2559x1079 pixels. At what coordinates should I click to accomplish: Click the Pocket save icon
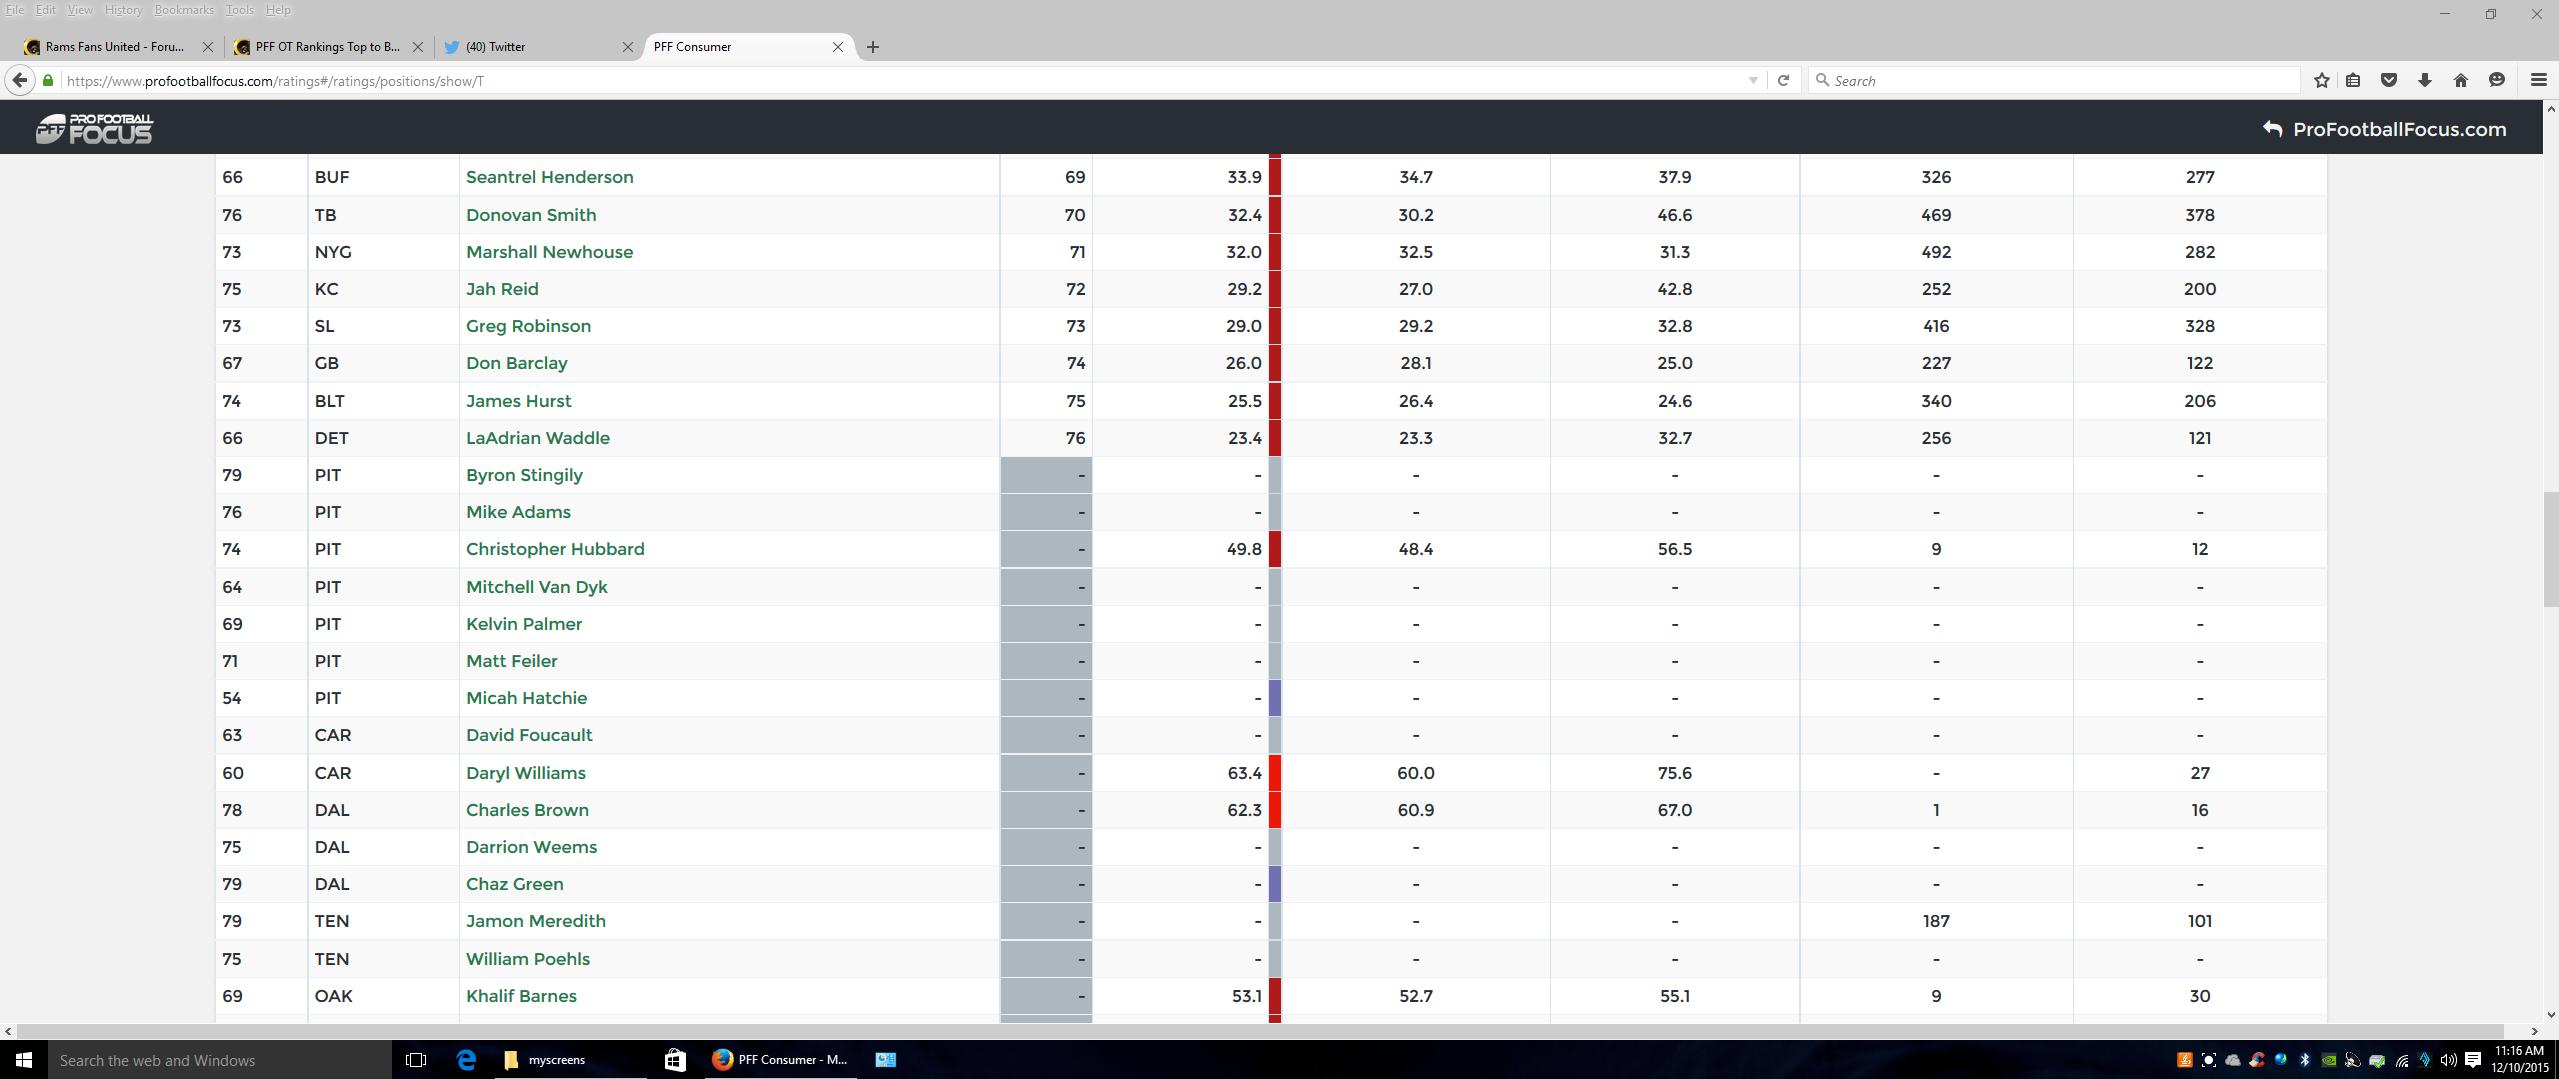(x=2389, y=80)
